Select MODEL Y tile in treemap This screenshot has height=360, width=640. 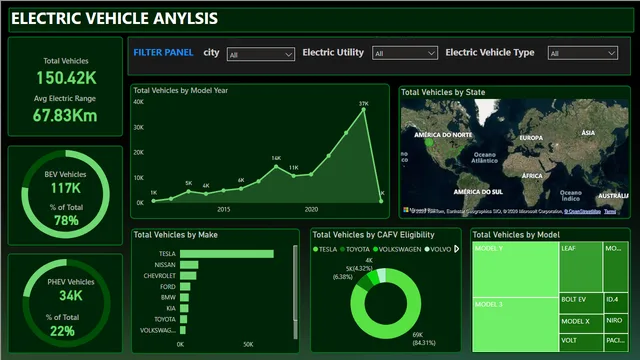[x=516, y=270]
